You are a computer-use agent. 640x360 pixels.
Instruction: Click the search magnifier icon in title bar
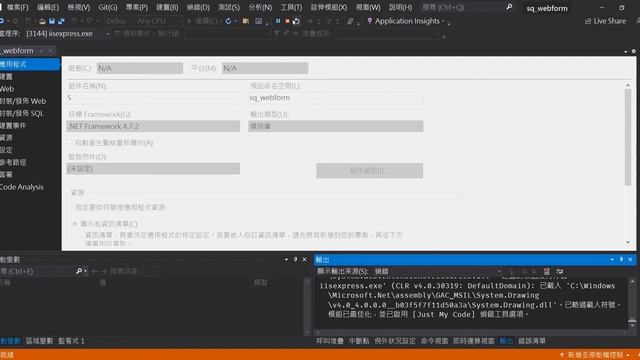509,7
